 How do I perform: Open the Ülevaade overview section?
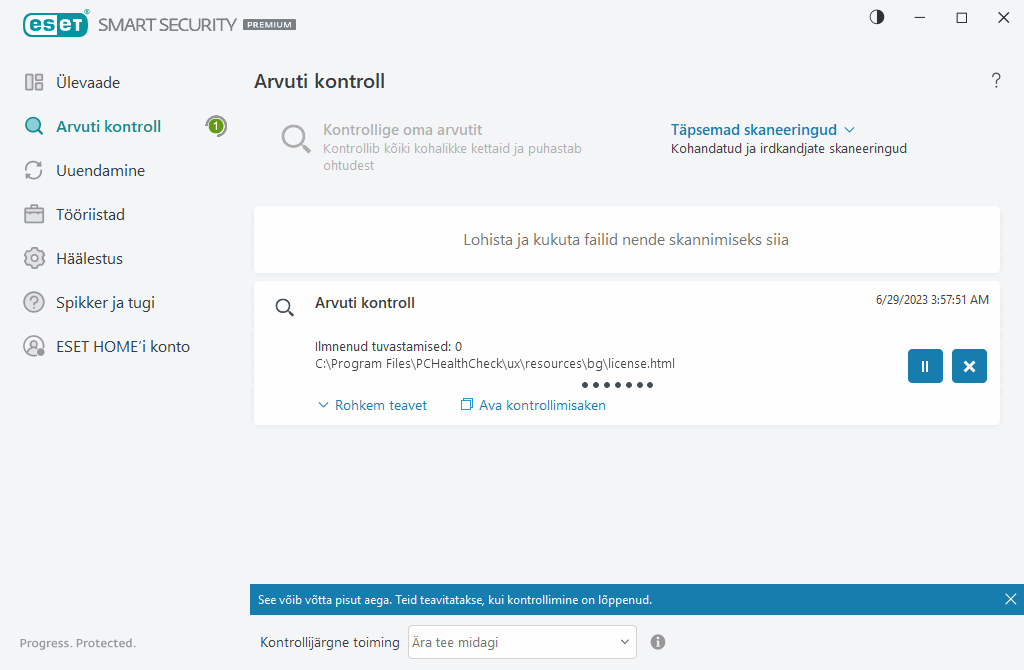[87, 83]
